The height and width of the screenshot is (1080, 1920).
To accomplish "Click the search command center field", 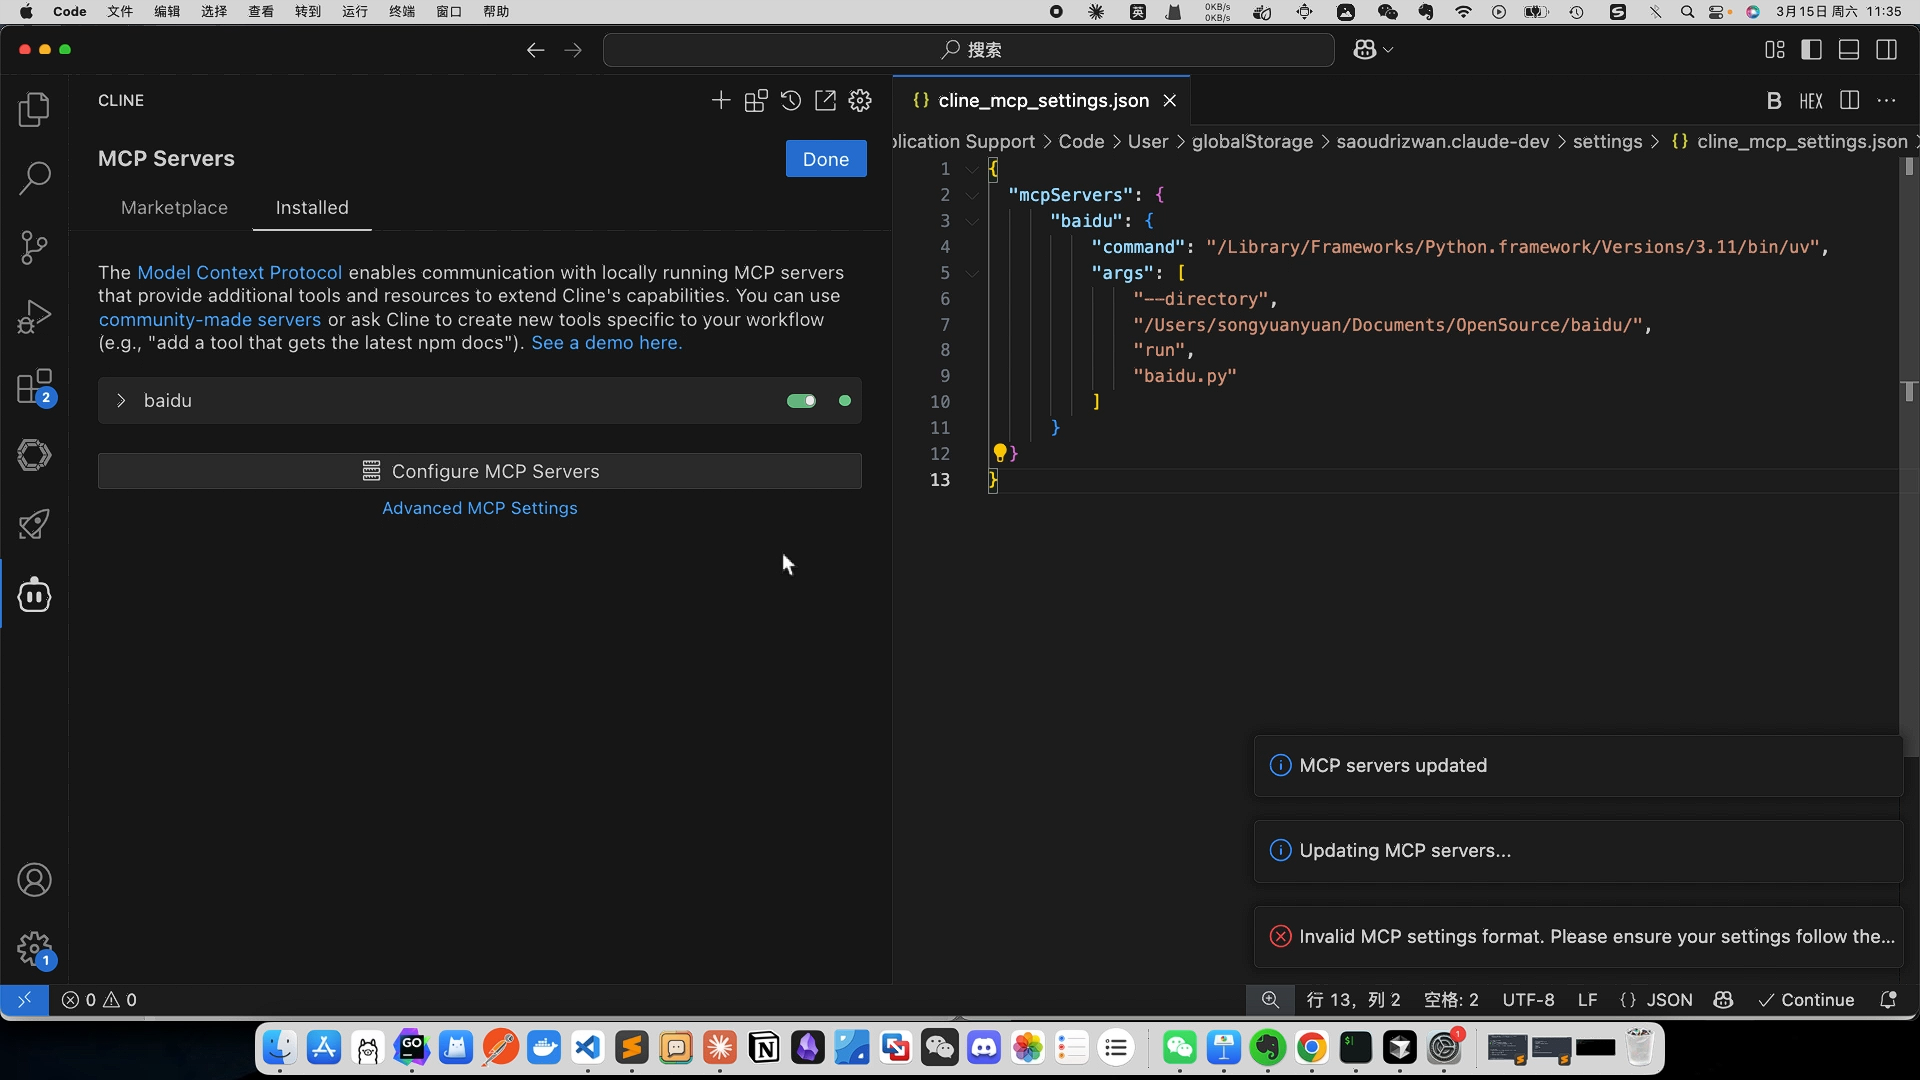I will click(x=969, y=50).
